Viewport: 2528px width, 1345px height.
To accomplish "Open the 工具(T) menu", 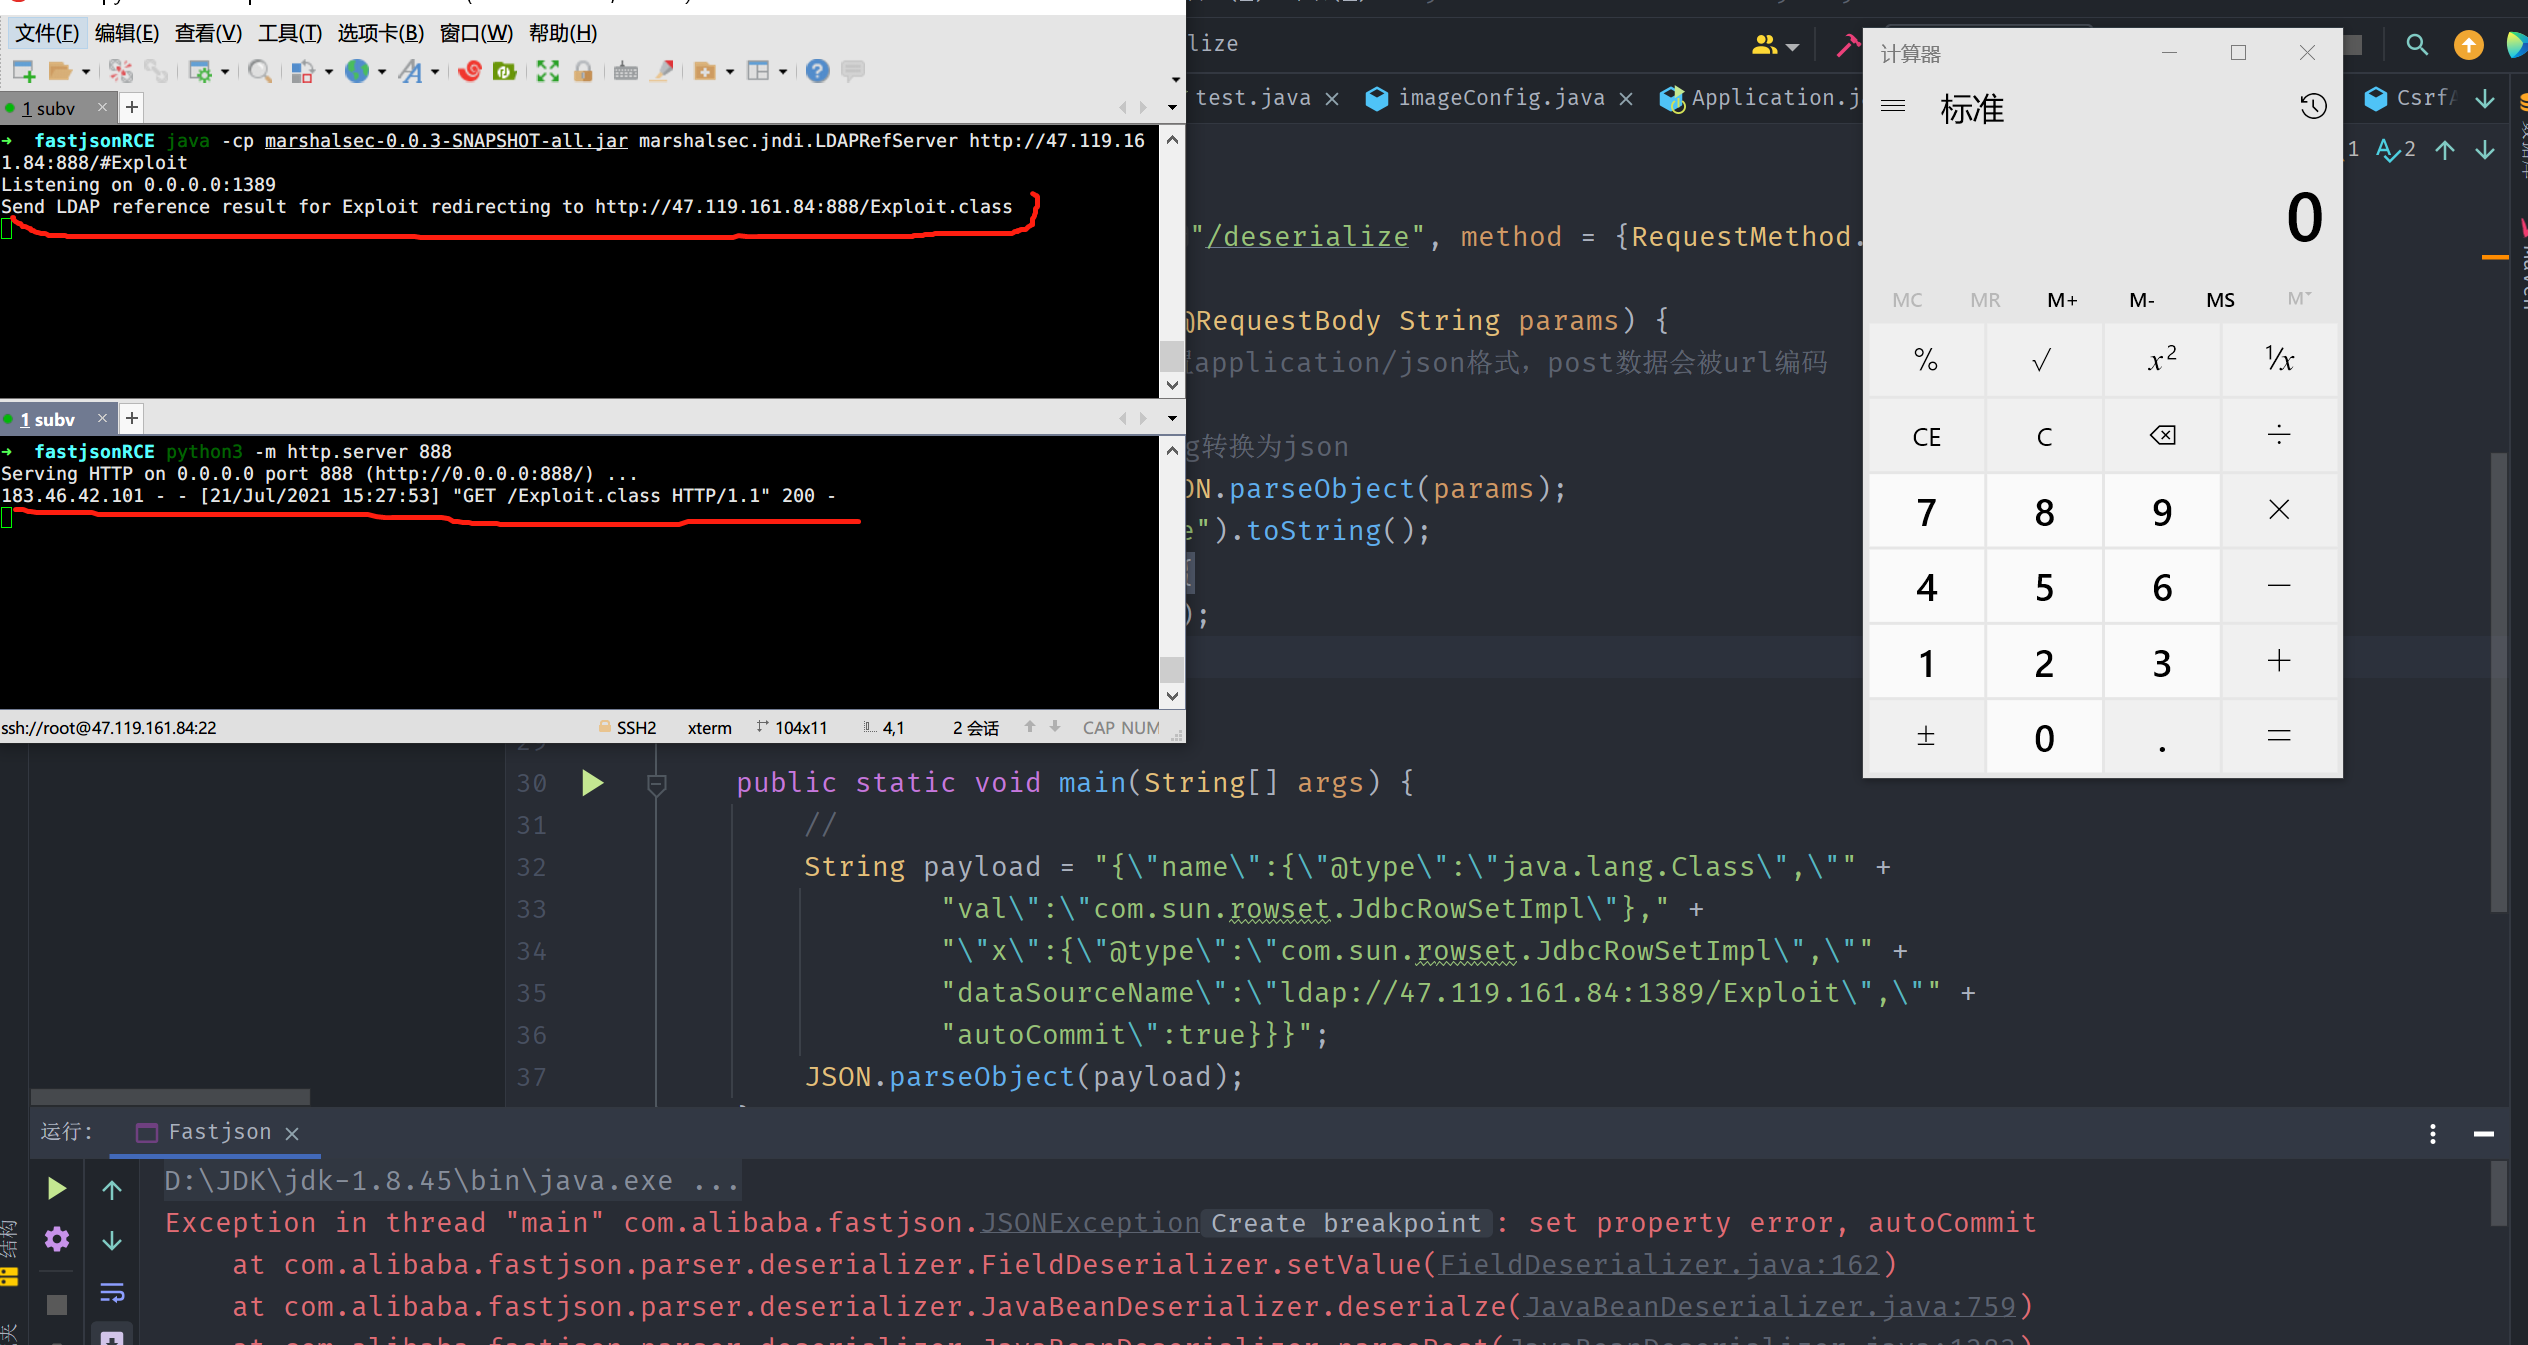I will point(289,33).
